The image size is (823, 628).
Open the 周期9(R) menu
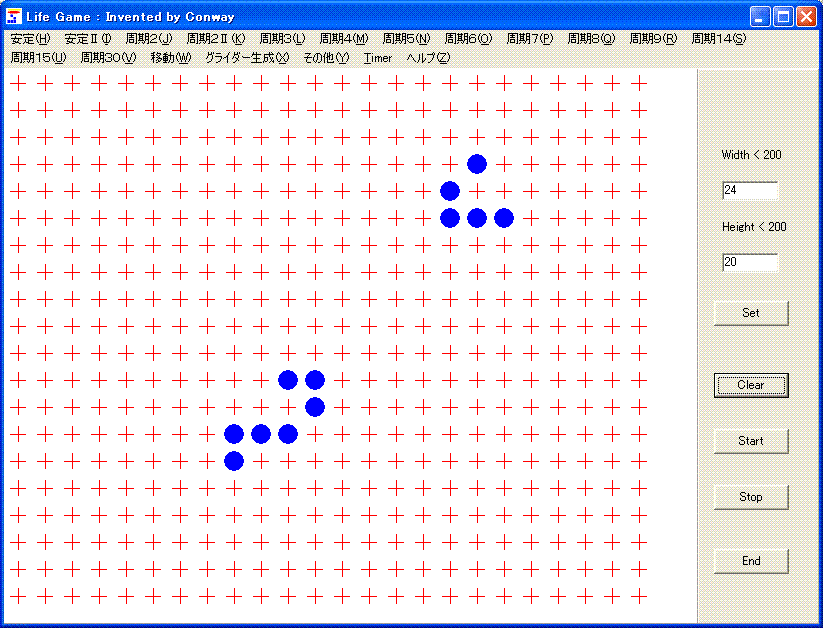[x=653, y=38]
